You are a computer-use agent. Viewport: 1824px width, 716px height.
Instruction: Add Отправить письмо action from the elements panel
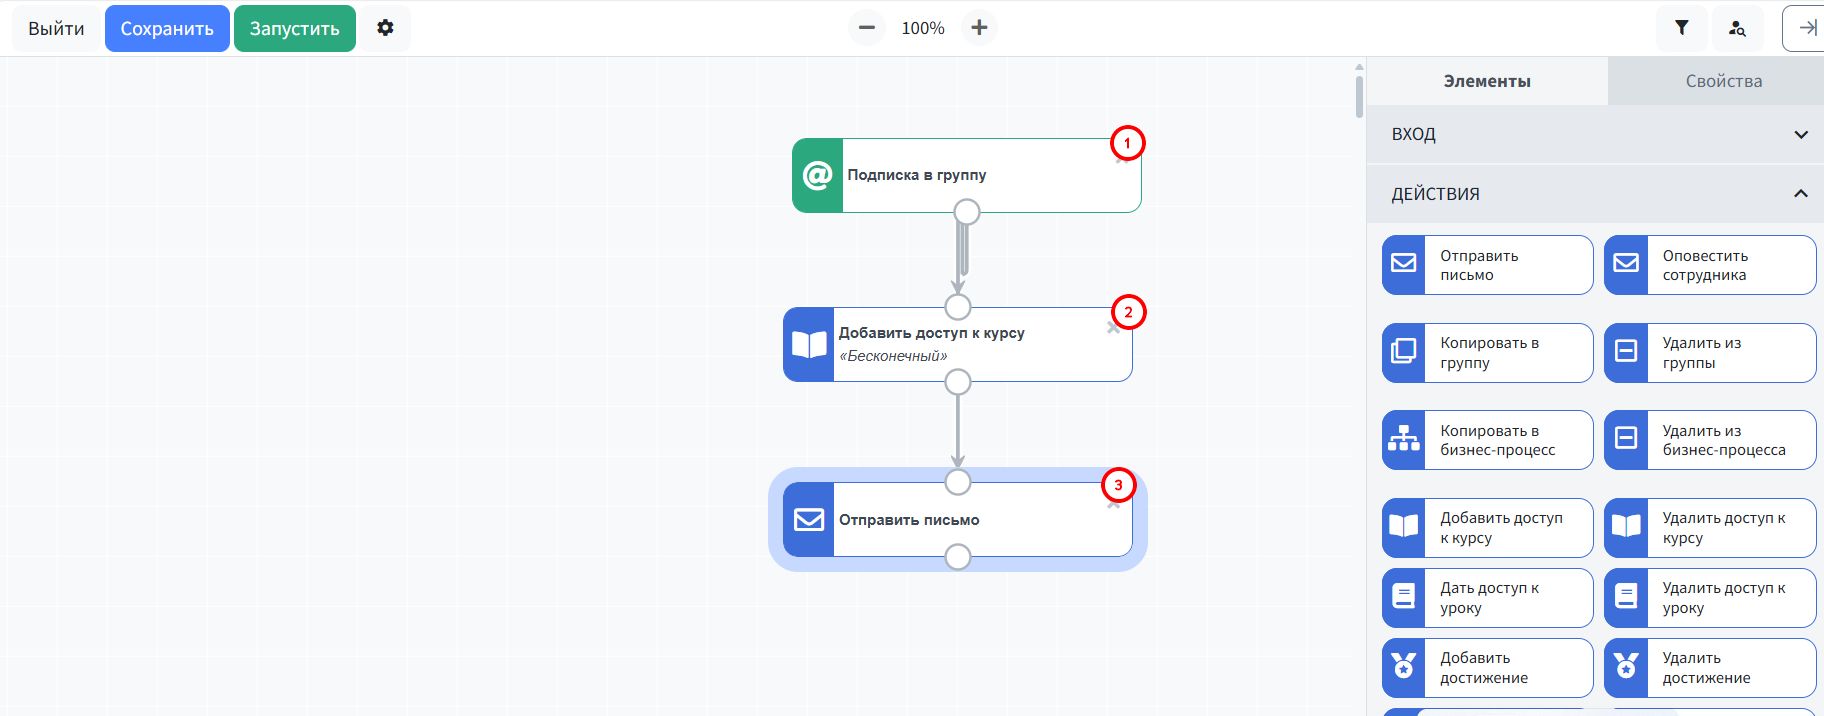(1487, 265)
